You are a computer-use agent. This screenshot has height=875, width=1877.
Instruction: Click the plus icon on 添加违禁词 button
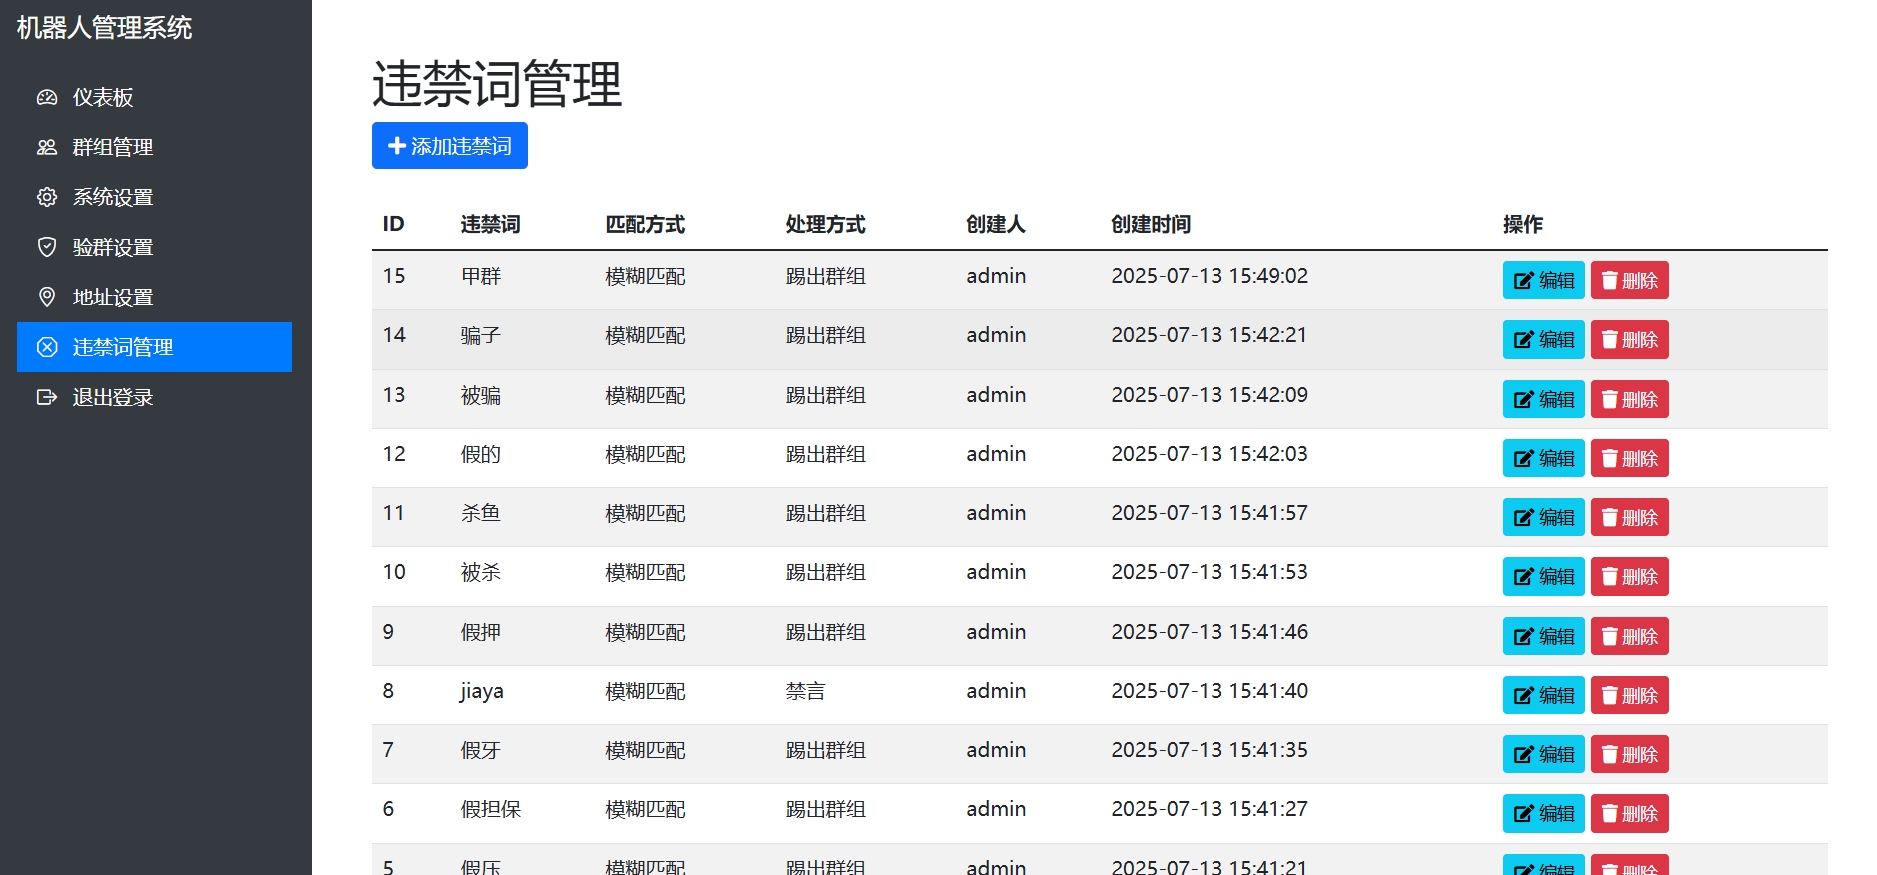(x=397, y=146)
